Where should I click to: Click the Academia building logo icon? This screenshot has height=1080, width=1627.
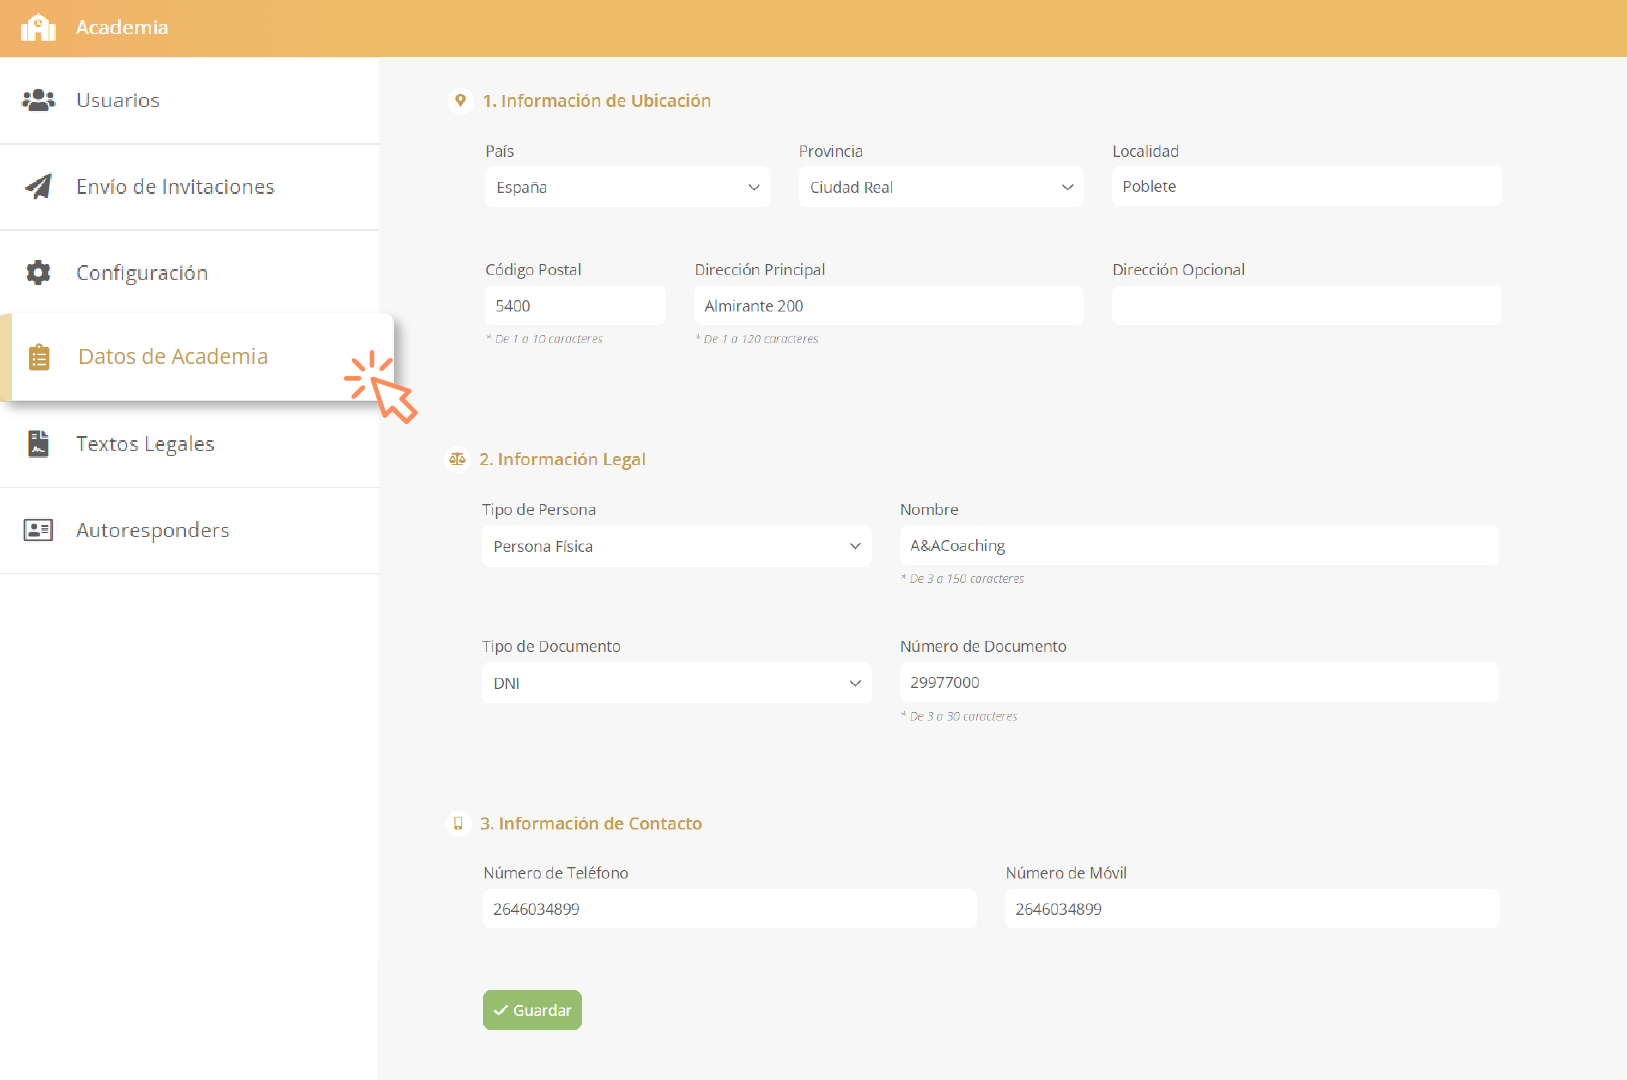coord(38,28)
